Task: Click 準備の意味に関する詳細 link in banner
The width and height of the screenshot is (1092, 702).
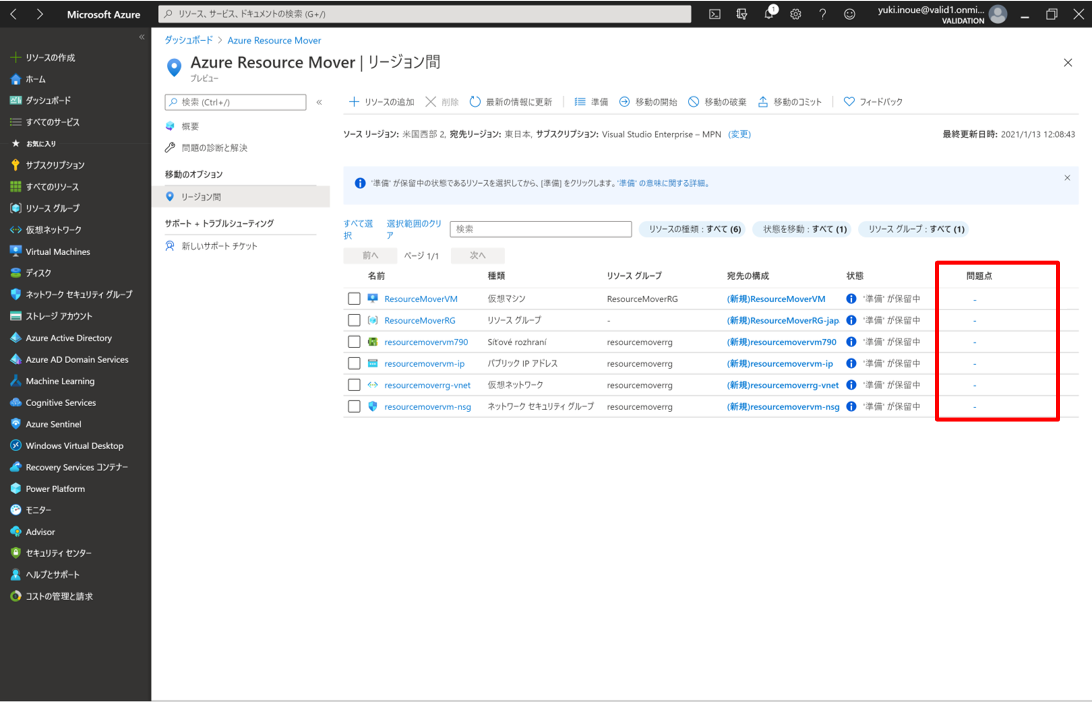Action: pos(662,183)
